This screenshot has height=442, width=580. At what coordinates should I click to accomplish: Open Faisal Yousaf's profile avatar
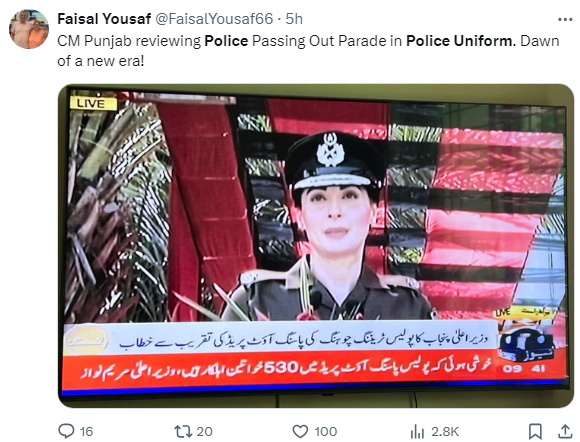coord(29,29)
